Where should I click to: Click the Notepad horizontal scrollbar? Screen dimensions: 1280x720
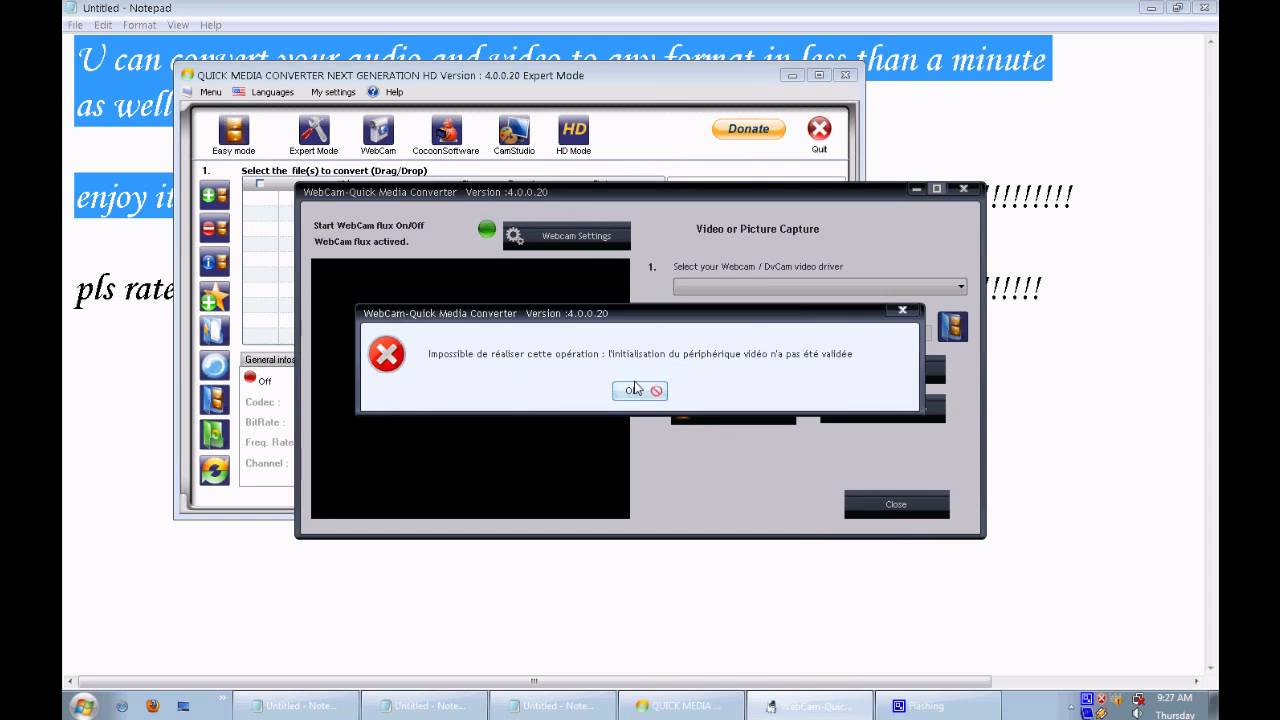pyautogui.click(x=535, y=681)
